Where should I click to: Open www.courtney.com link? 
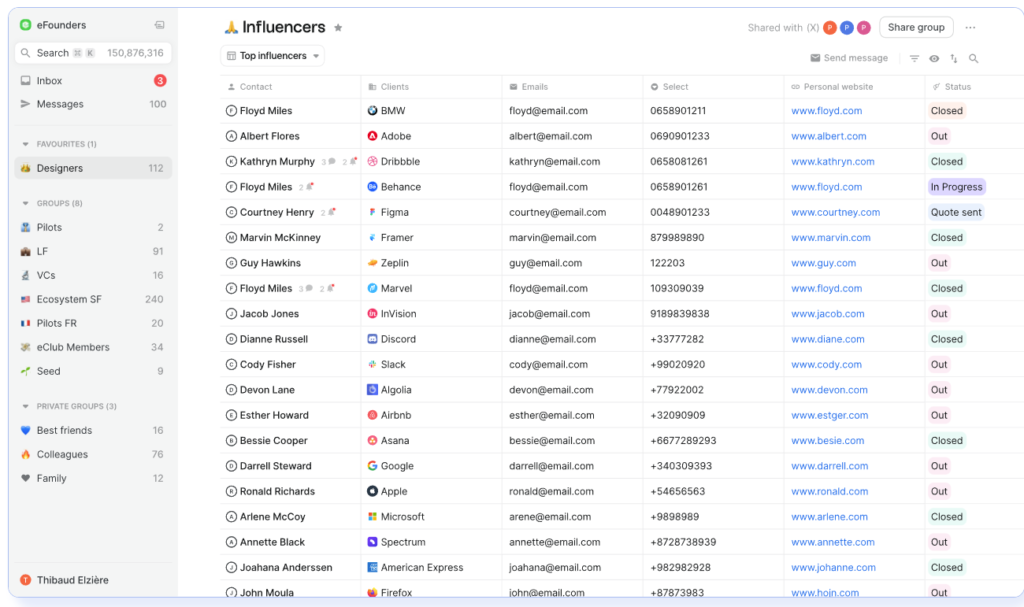835,212
